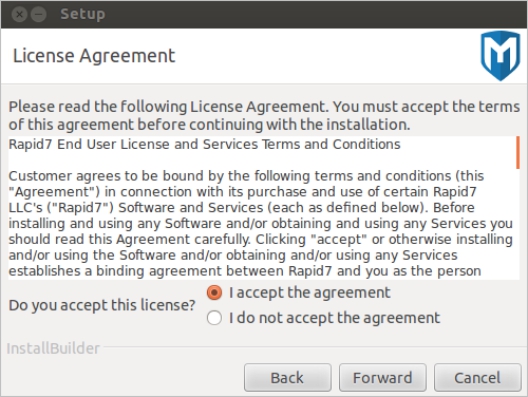Click the Metasploit shield logo
Viewport: 528px width, 397px height.
pos(500,56)
